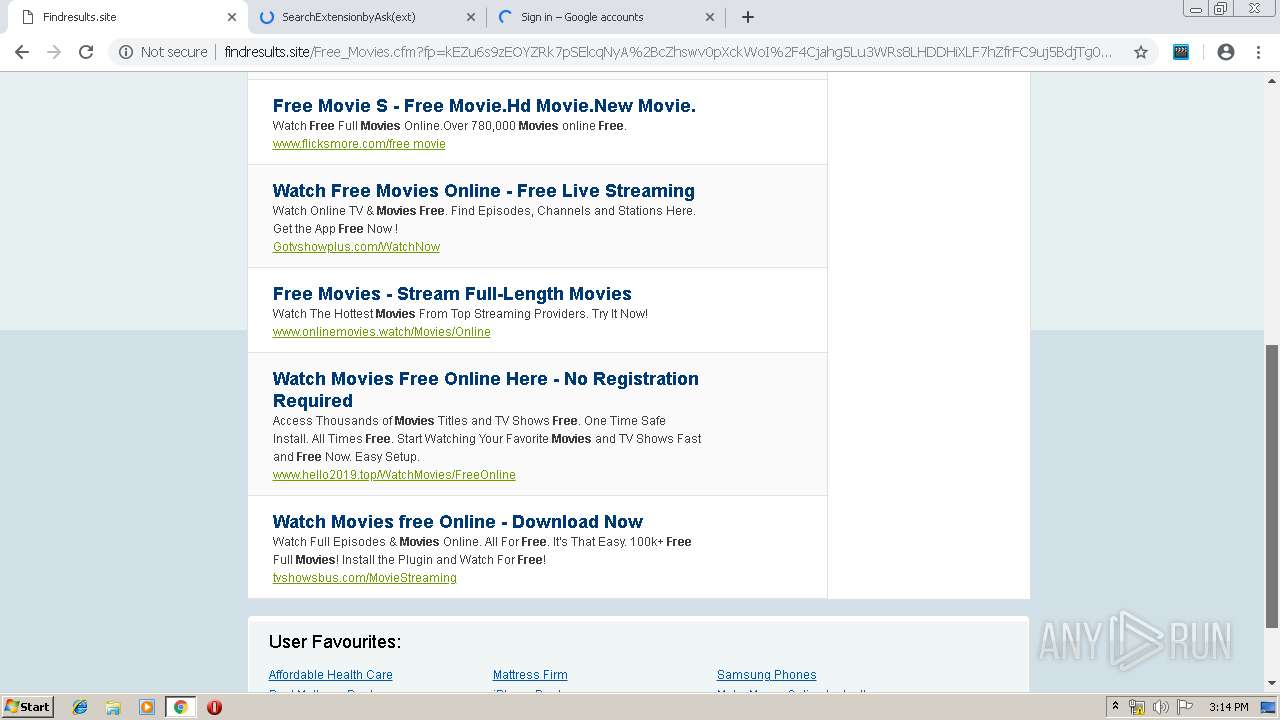Open the movie clapper extension icon
Viewport: 1280px width, 720px height.
(1181, 52)
